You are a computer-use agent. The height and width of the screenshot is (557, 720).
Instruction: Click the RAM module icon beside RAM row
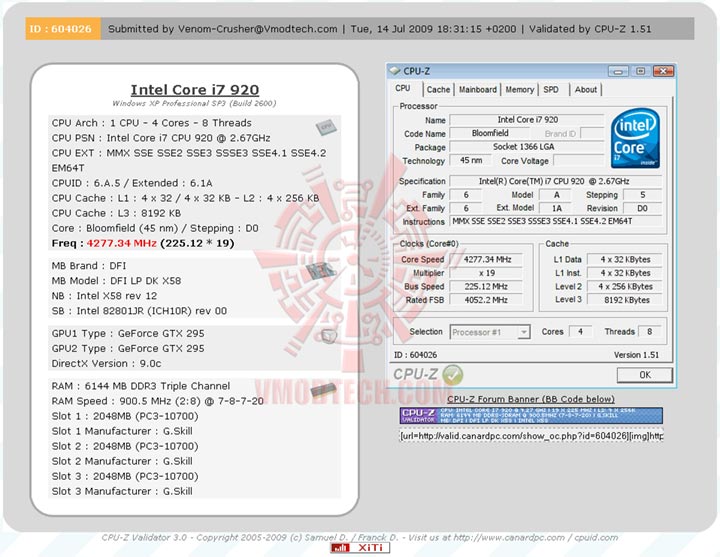click(323, 390)
